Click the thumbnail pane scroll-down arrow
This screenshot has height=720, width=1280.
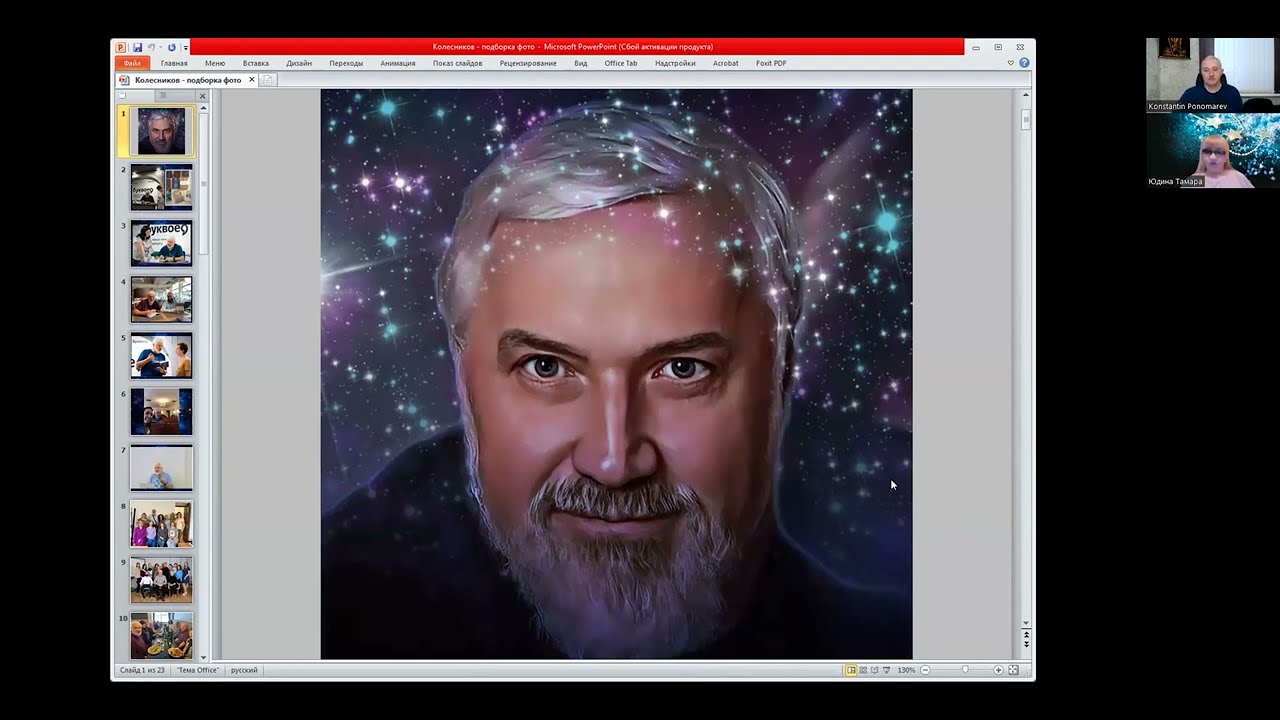pos(204,657)
